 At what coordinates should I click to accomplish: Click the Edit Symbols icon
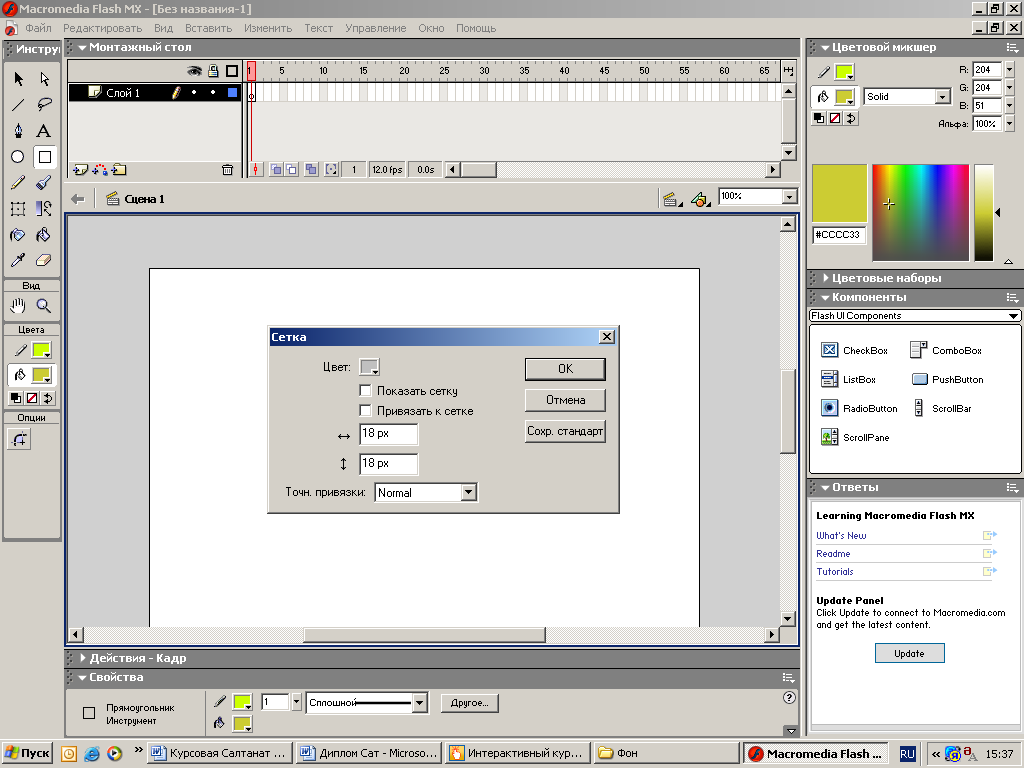tap(700, 199)
